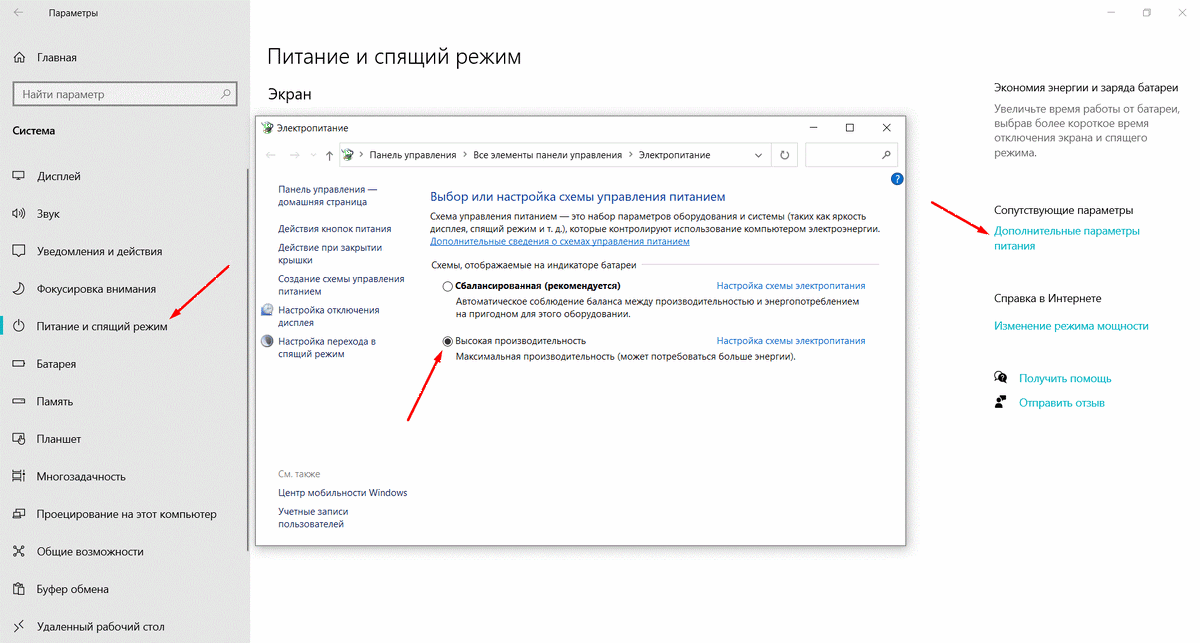1200x643 pixels.
Task: Click the Звук speaker icon in sidebar
Action: tap(18, 214)
